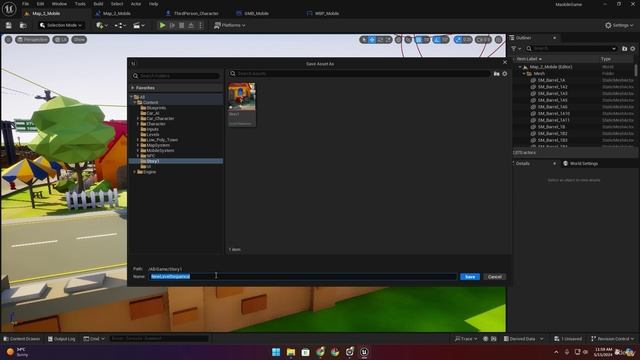The image size is (640, 360).
Task: Click the Save current level icon
Action: pos(9,25)
